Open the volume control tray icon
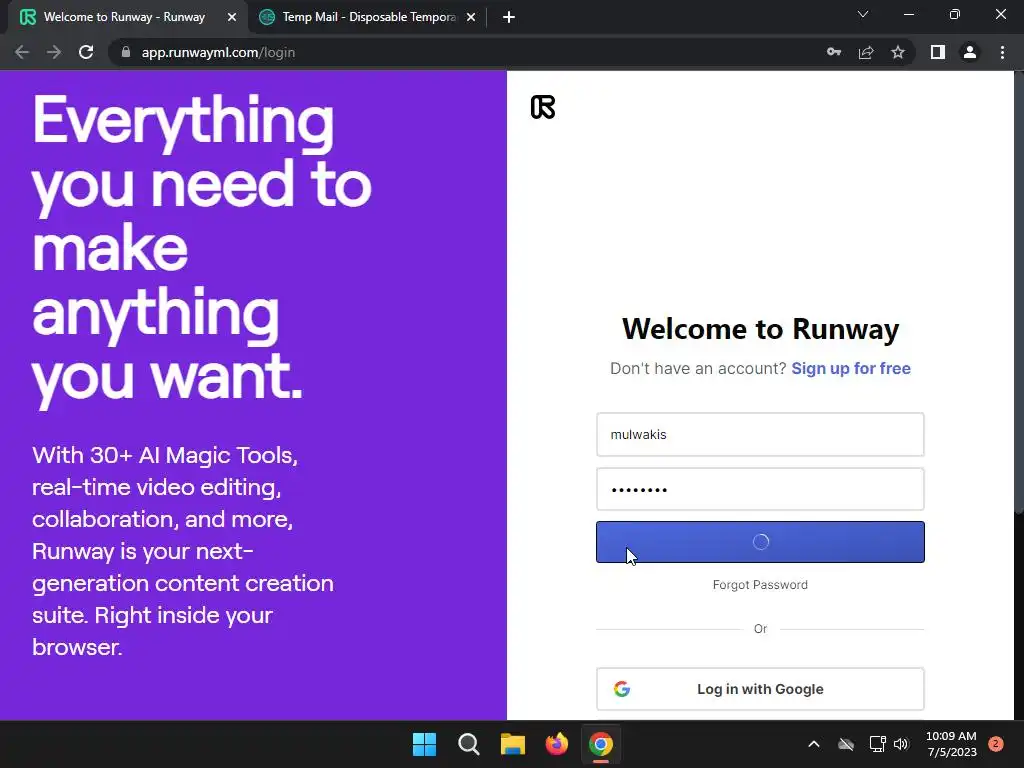The image size is (1024, 768). 901,744
